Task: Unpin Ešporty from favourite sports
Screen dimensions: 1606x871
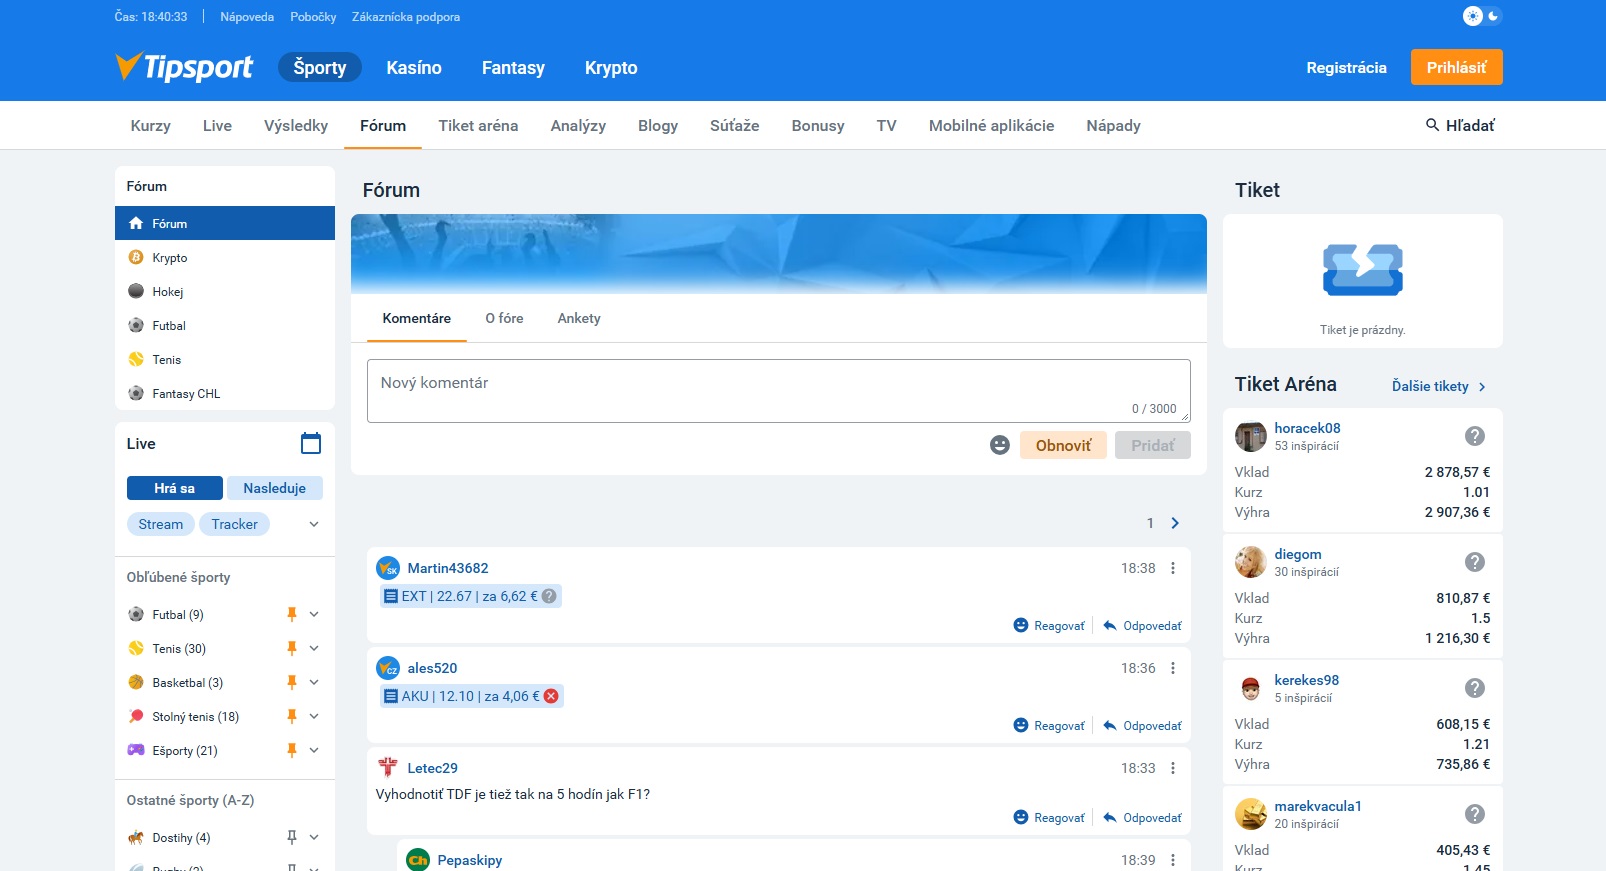Action: [292, 750]
